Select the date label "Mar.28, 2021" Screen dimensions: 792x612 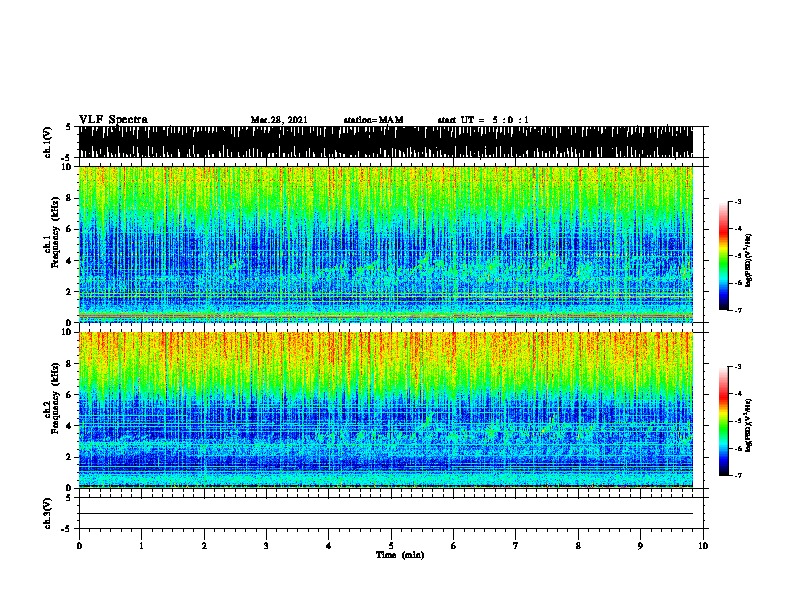tap(279, 120)
